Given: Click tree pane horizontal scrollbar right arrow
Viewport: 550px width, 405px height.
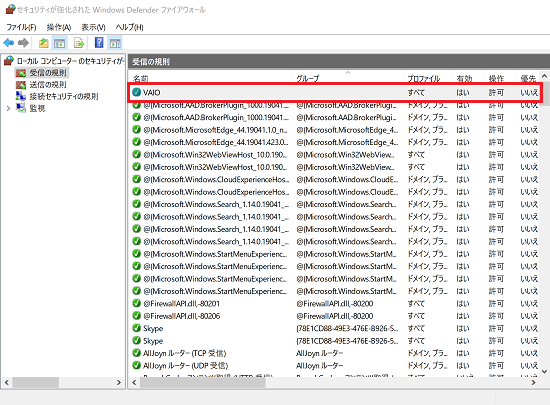Looking at the screenshot, I should coord(119,382).
